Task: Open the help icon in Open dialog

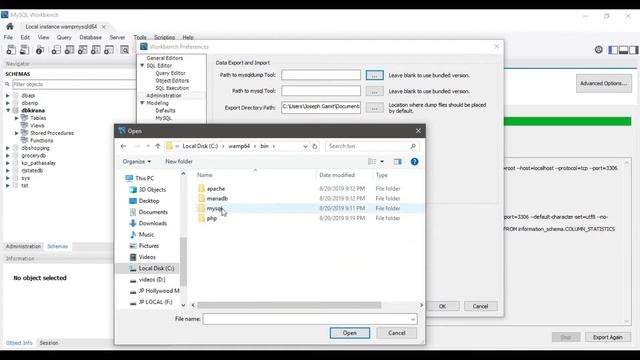Action: coord(414,162)
